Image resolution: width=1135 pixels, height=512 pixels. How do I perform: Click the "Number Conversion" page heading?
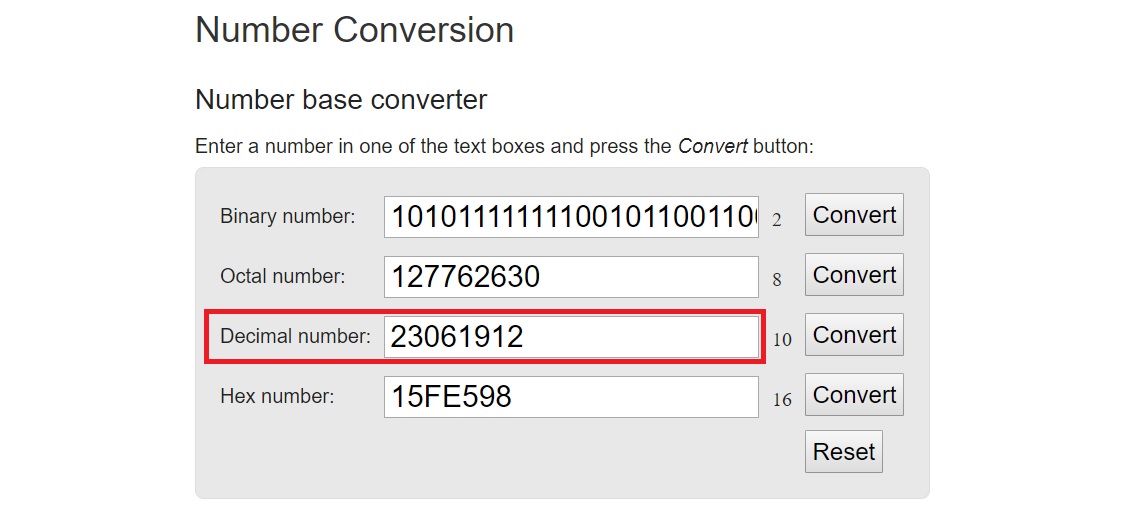click(x=354, y=30)
